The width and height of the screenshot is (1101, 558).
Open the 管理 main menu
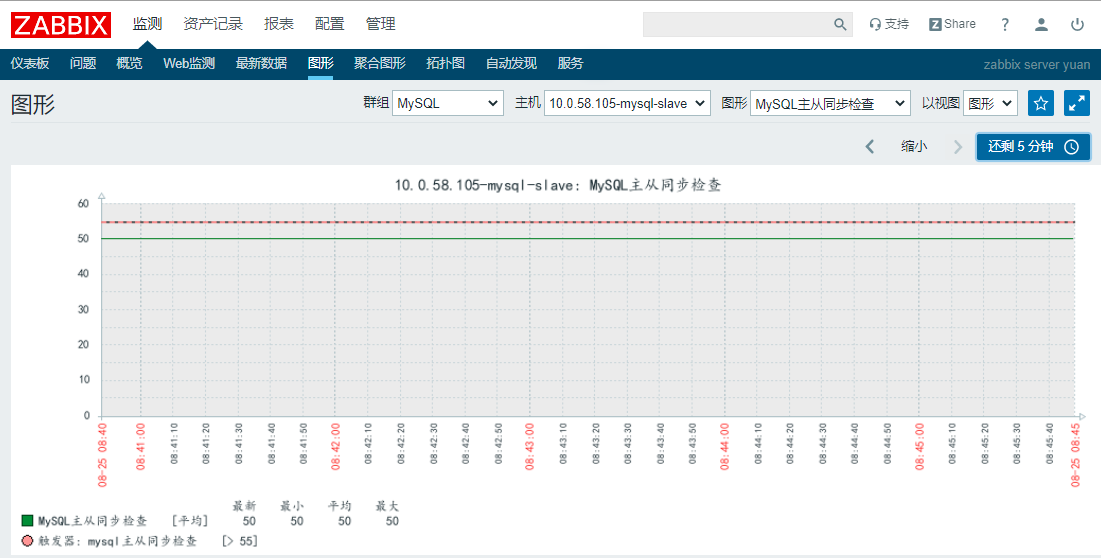381,25
